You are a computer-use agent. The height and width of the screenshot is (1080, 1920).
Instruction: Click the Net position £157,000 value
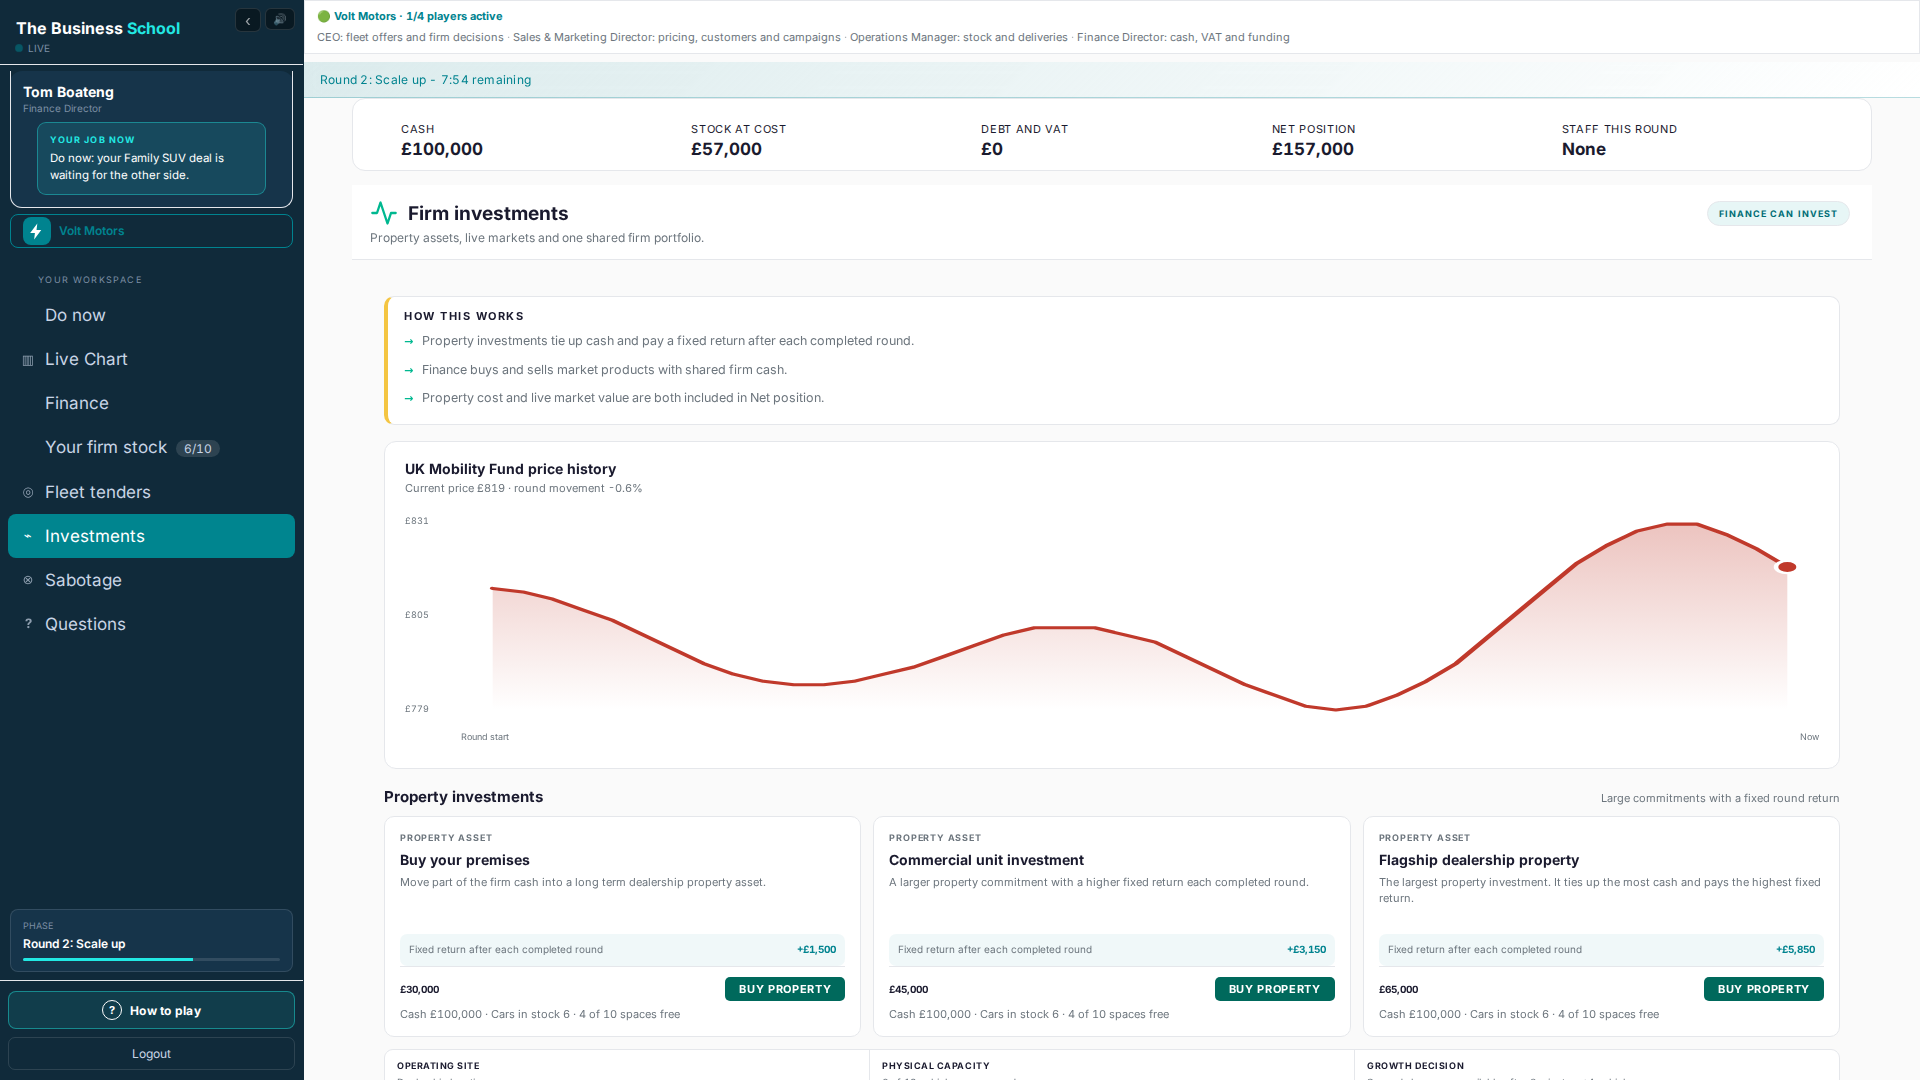[1313, 149]
